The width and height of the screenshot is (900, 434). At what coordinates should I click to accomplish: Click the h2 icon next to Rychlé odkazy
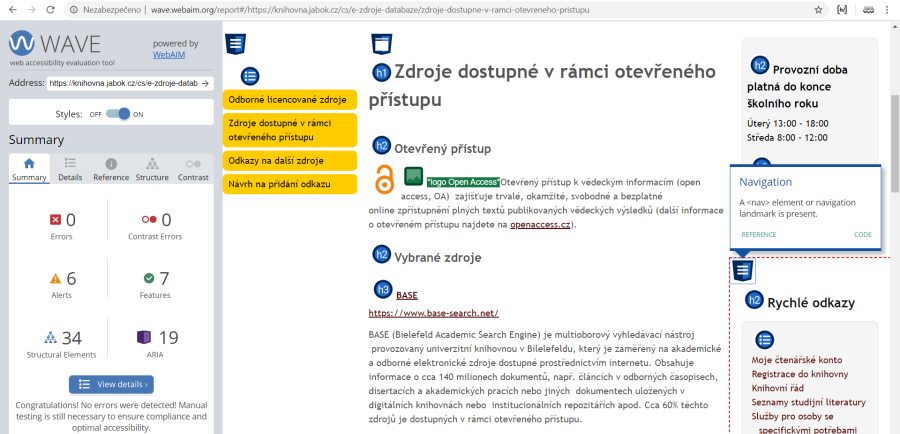[x=755, y=300]
